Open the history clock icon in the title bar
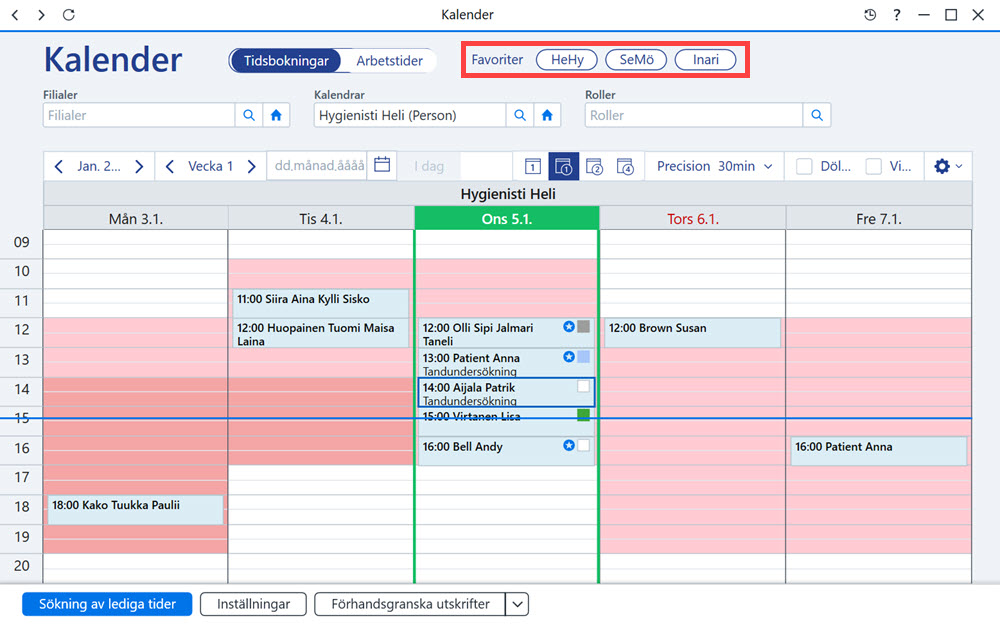The width and height of the screenshot is (1000, 624). pos(869,15)
